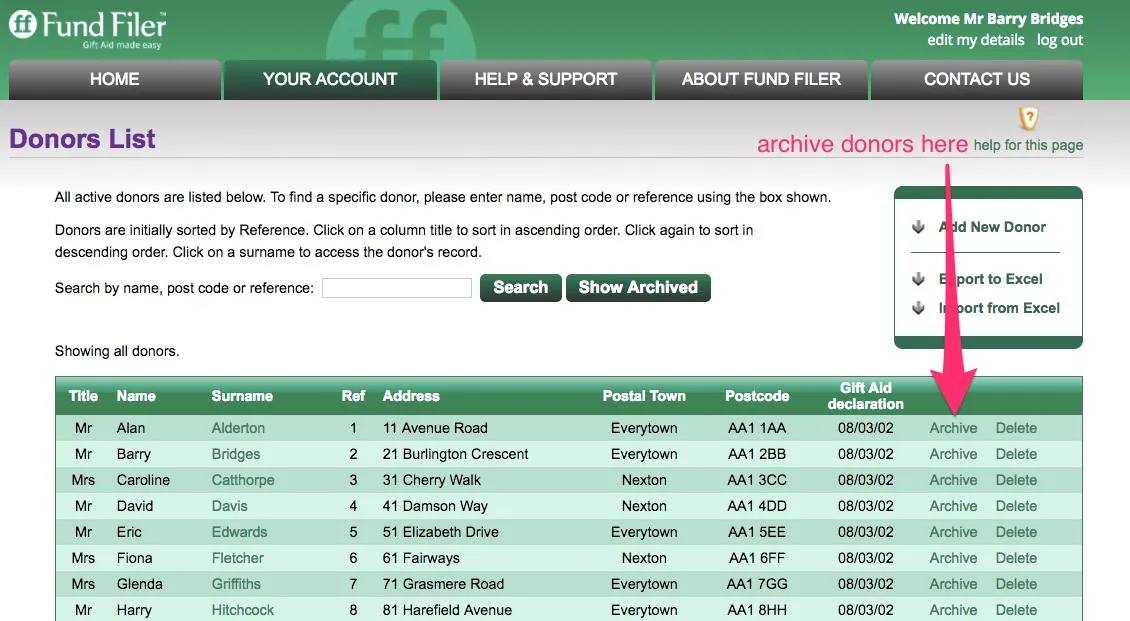The image size is (1130, 621).
Task: Sort donors by Postcode column
Action: tap(757, 396)
